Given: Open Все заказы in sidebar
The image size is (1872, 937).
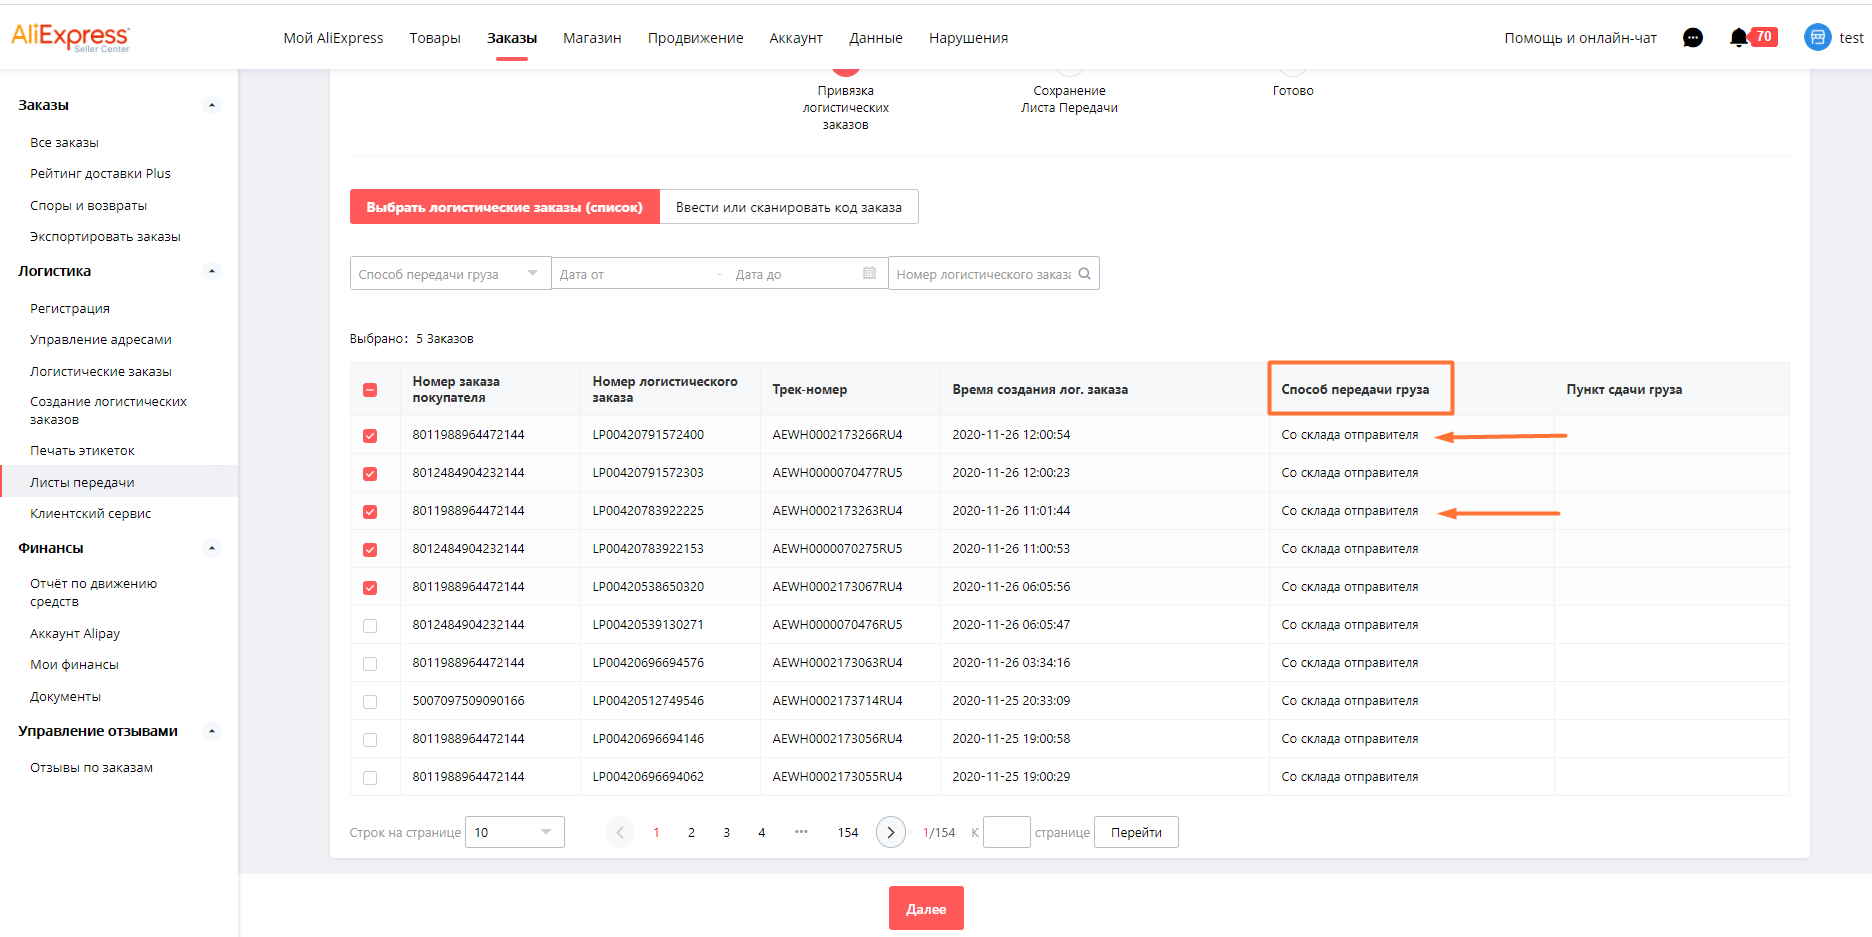Looking at the screenshot, I should point(64,142).
